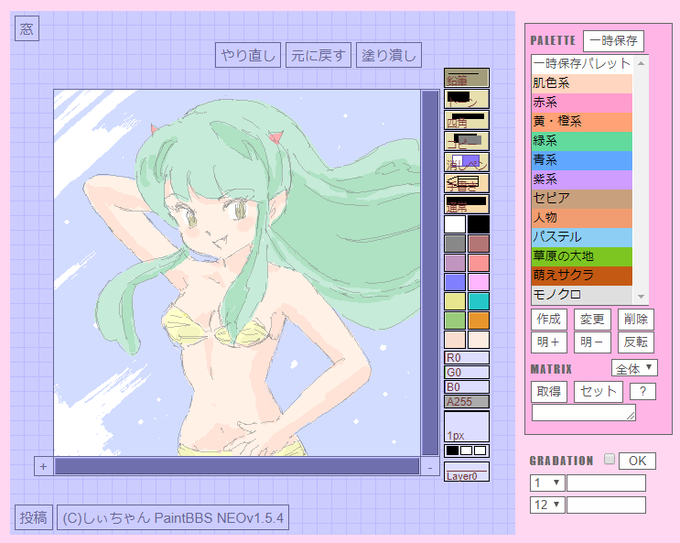Select 緑系 green palette entry

point(582,141)
